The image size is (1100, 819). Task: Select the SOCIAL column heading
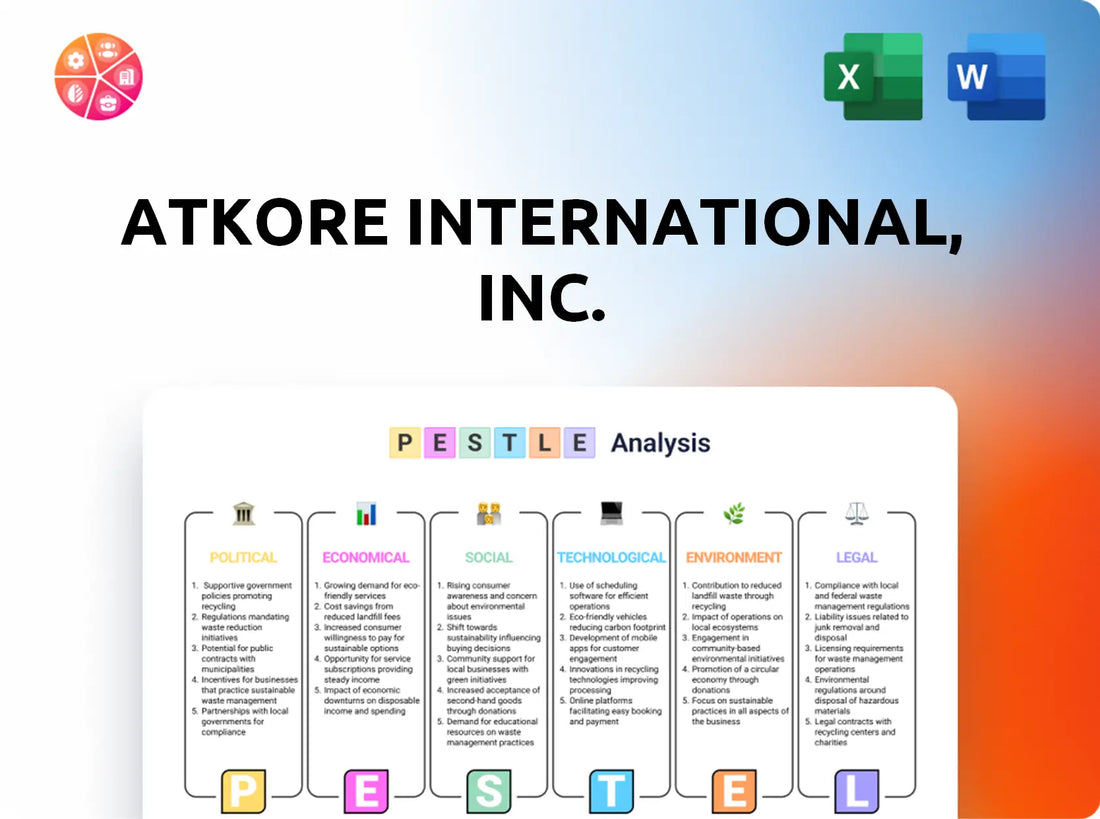[489, 557]
